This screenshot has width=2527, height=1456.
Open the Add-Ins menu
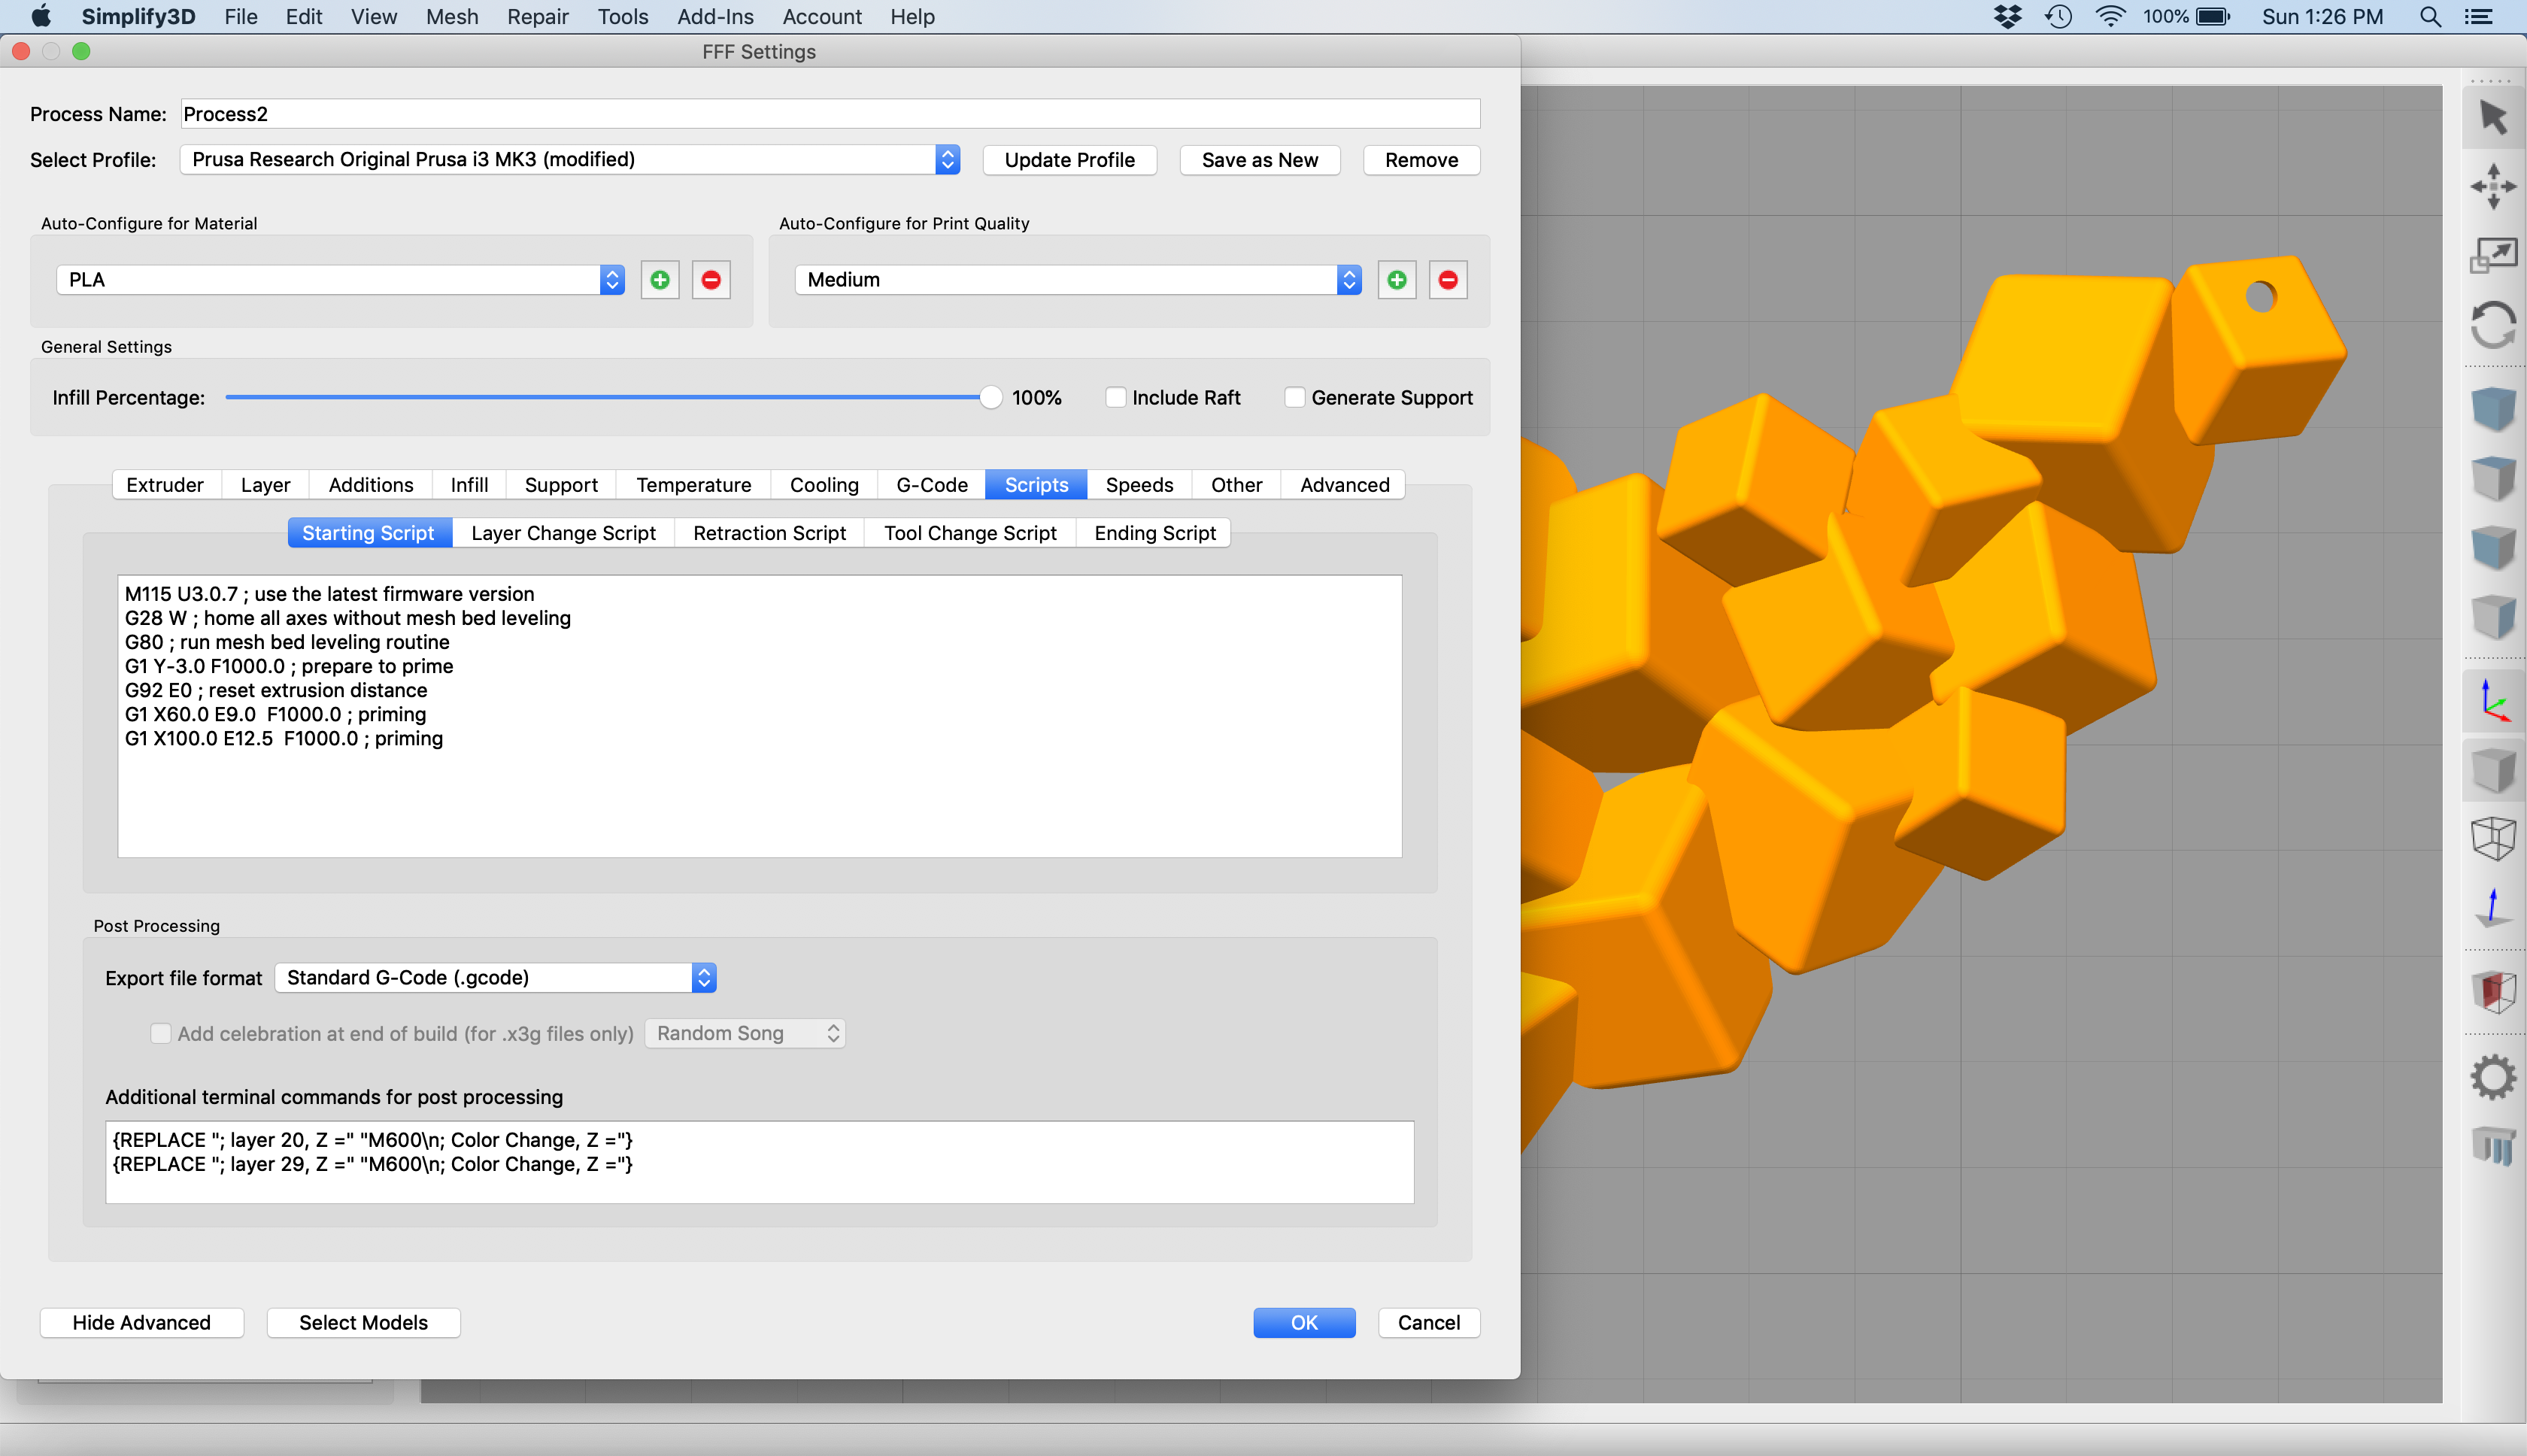click(x=715, y=17)
